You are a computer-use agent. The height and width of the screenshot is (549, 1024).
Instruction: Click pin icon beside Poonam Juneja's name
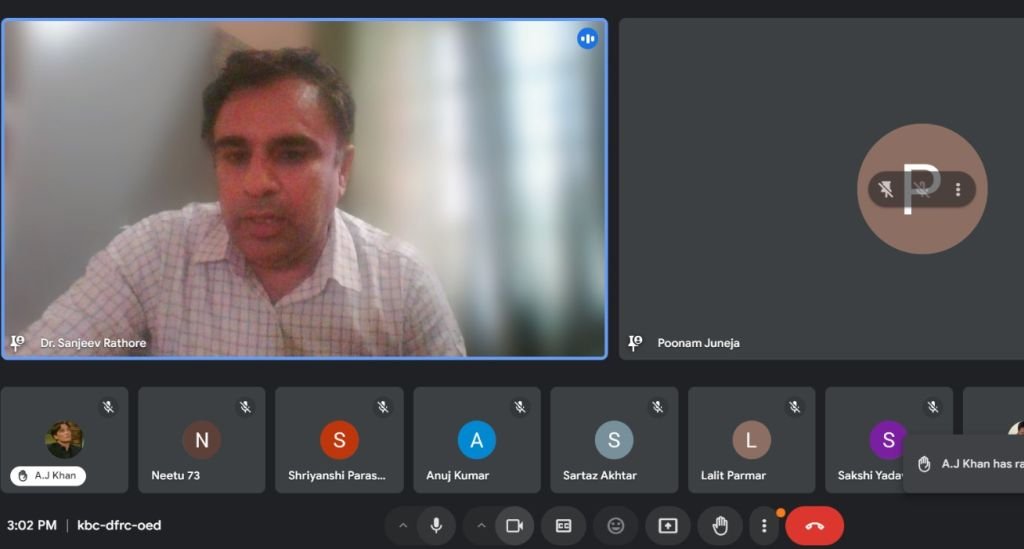634,343
